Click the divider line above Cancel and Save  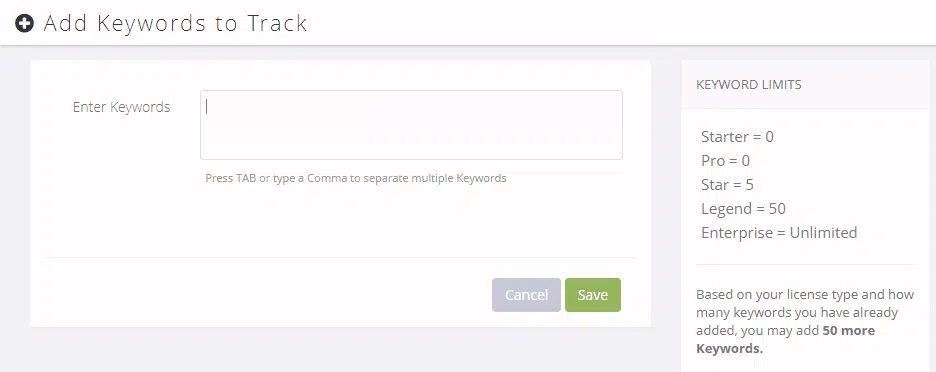[340, 258]
